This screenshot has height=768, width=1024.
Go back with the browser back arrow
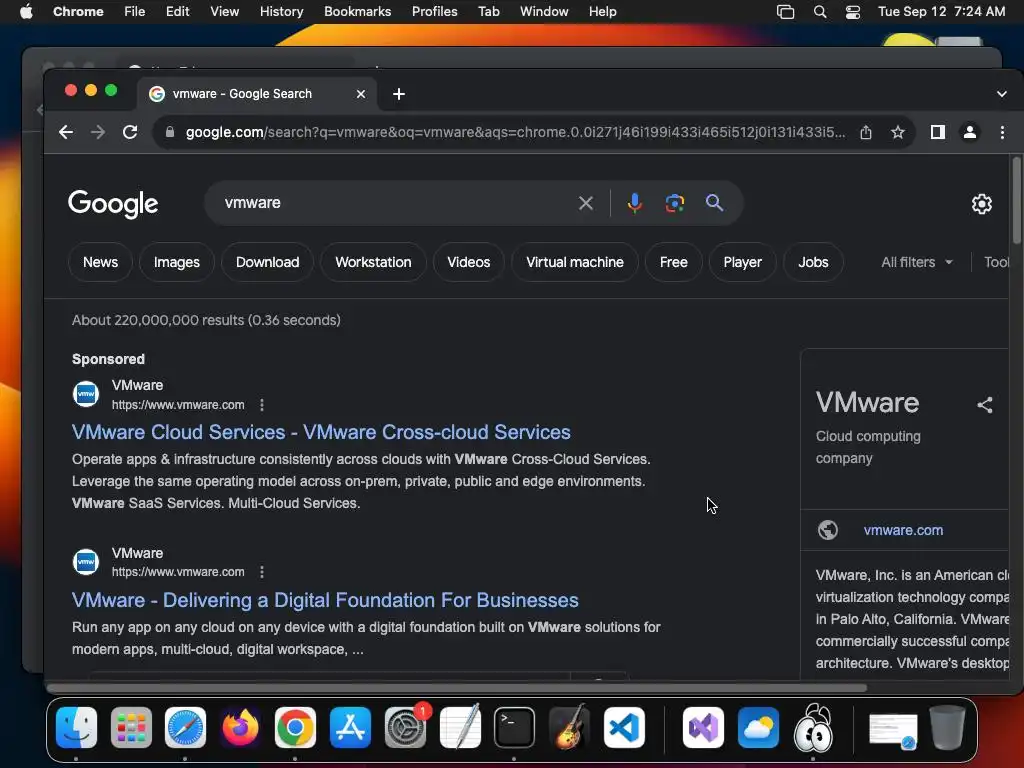click(66, 132)
